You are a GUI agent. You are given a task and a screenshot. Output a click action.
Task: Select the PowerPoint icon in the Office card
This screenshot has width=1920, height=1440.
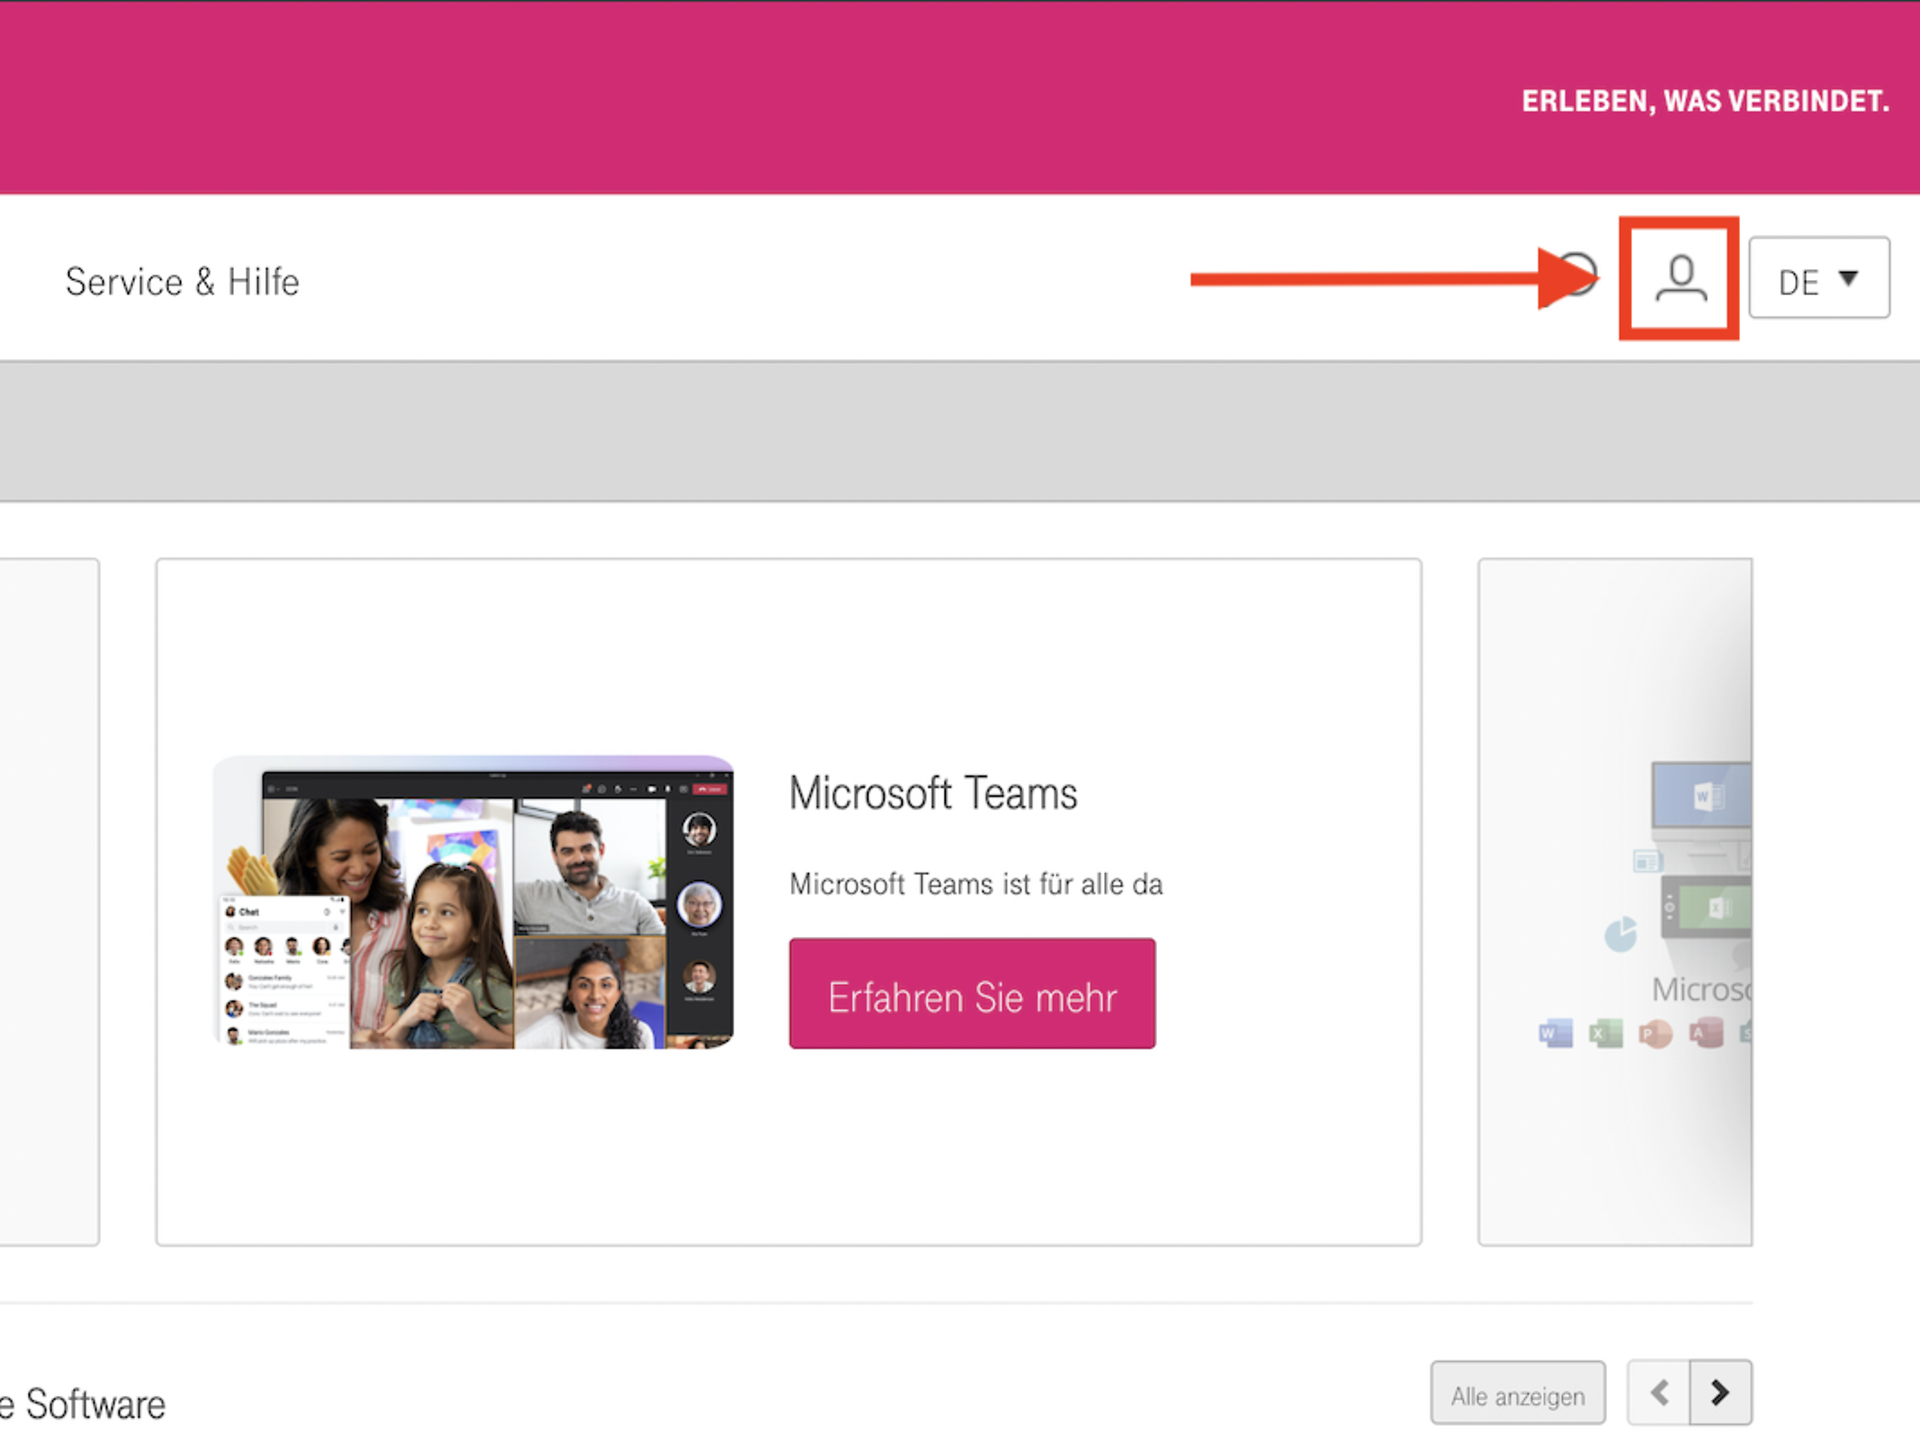[x=1655, y=1034]
